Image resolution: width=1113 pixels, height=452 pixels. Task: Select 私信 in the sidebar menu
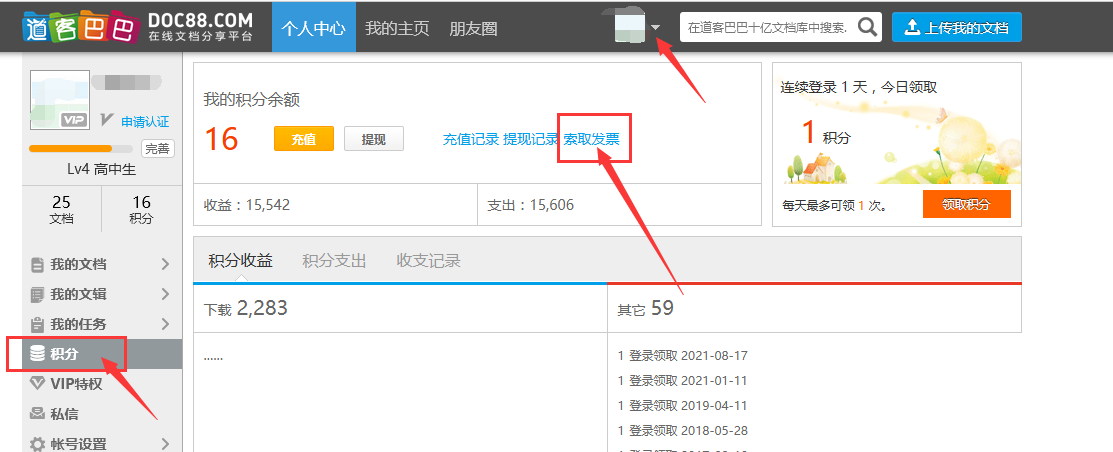[x=102, y=414]
